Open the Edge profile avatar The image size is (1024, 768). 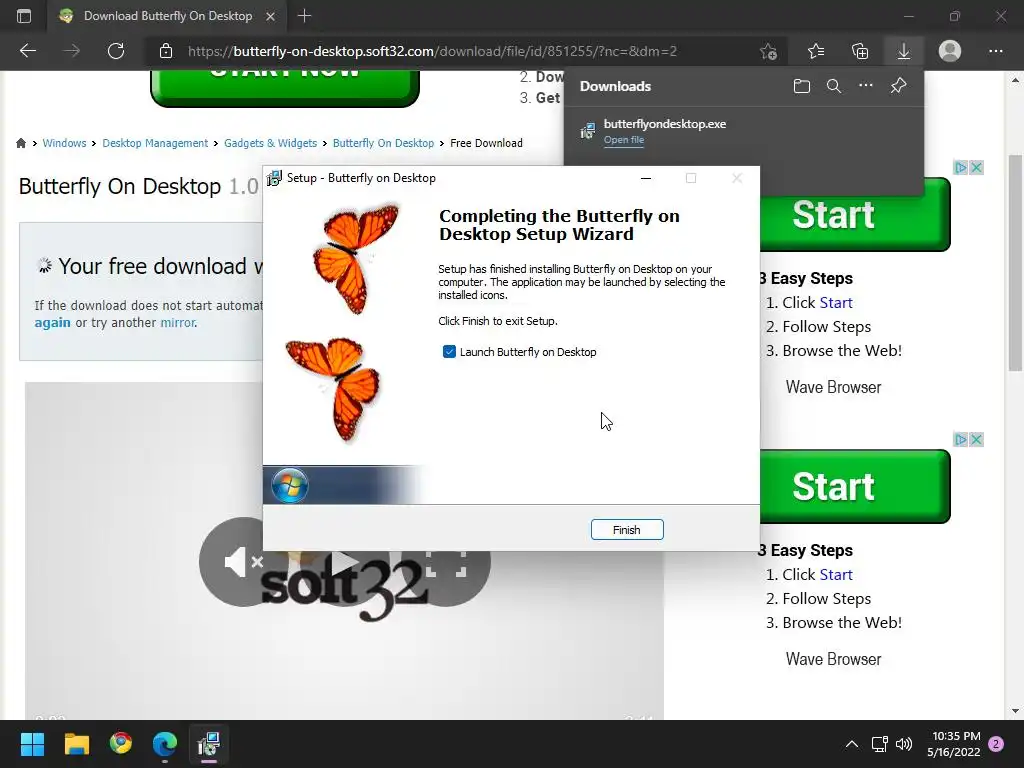pos(950,51)
